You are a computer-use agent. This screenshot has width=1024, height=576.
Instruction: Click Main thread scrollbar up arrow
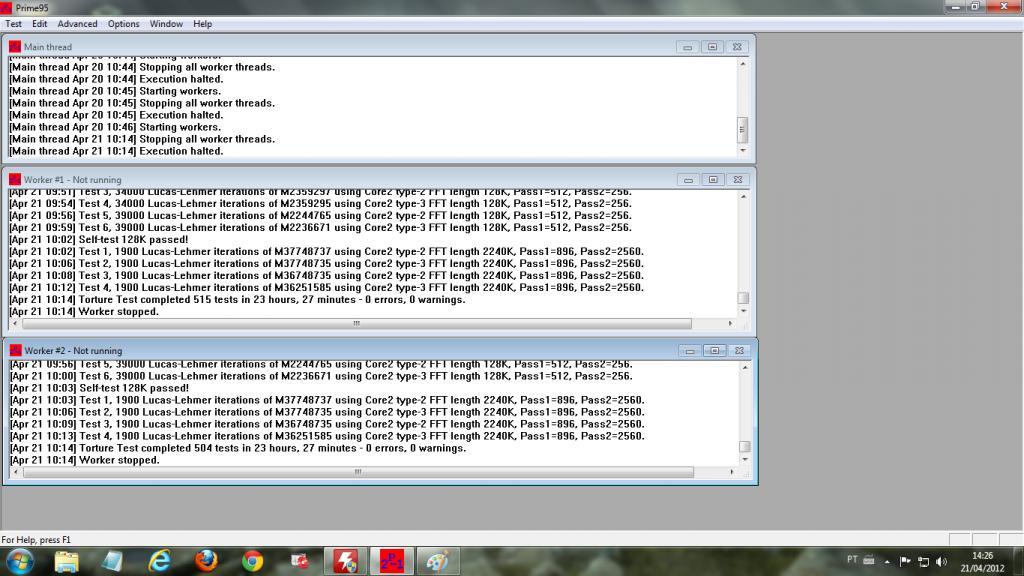[x=743, y=64]
